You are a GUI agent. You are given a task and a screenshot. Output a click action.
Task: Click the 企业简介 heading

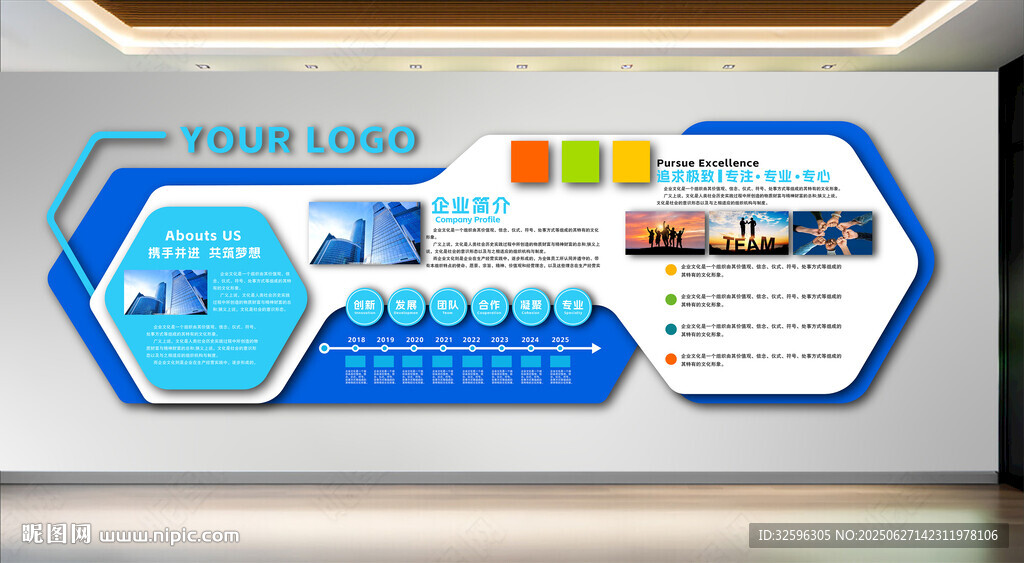pyautogui.click(x=470, y=205)
